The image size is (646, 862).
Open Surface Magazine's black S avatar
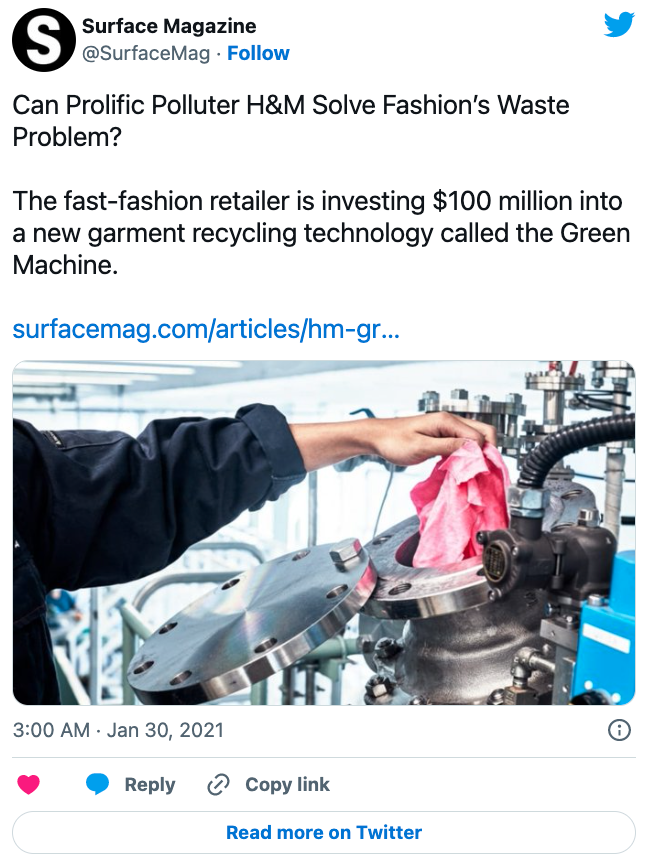pos(44,40)
